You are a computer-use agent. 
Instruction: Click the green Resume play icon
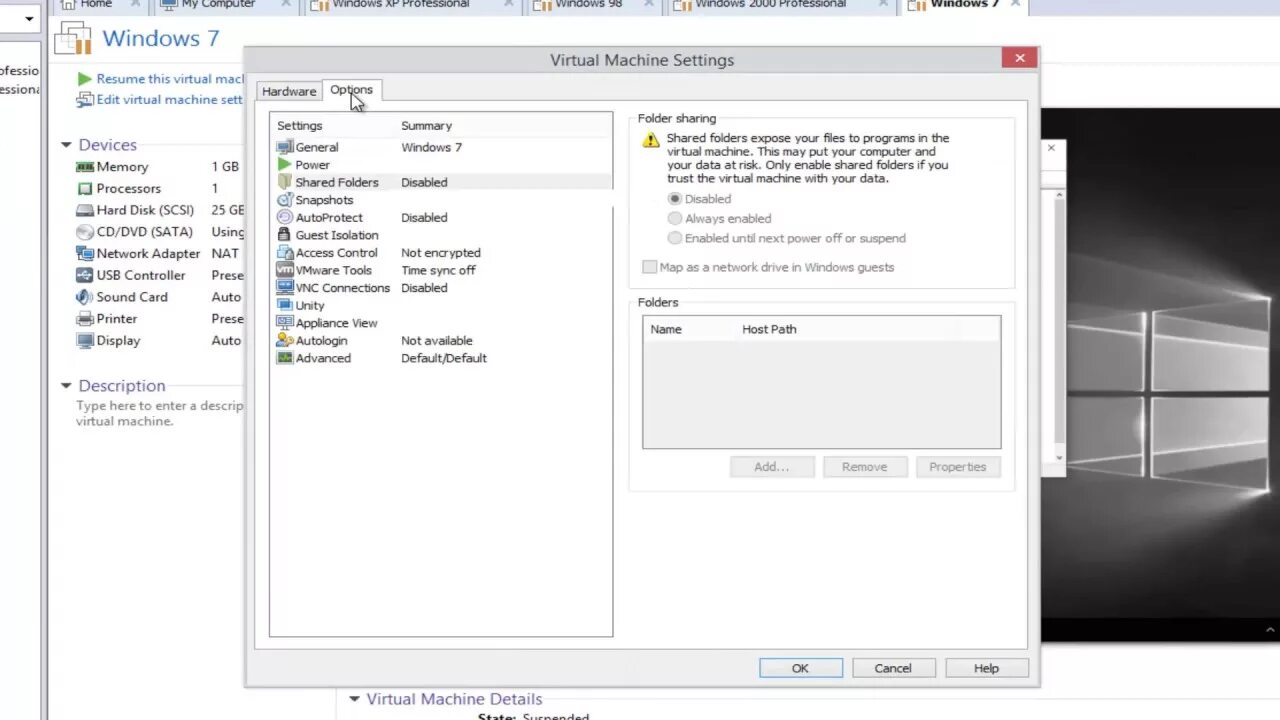[x=85, y=79]
